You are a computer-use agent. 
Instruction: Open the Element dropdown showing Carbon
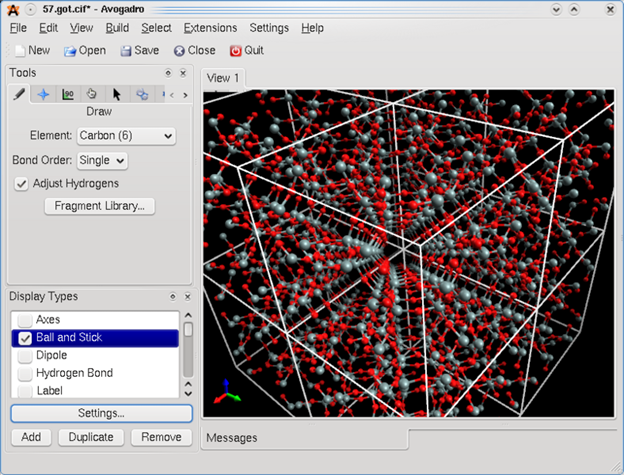(126, 135)
